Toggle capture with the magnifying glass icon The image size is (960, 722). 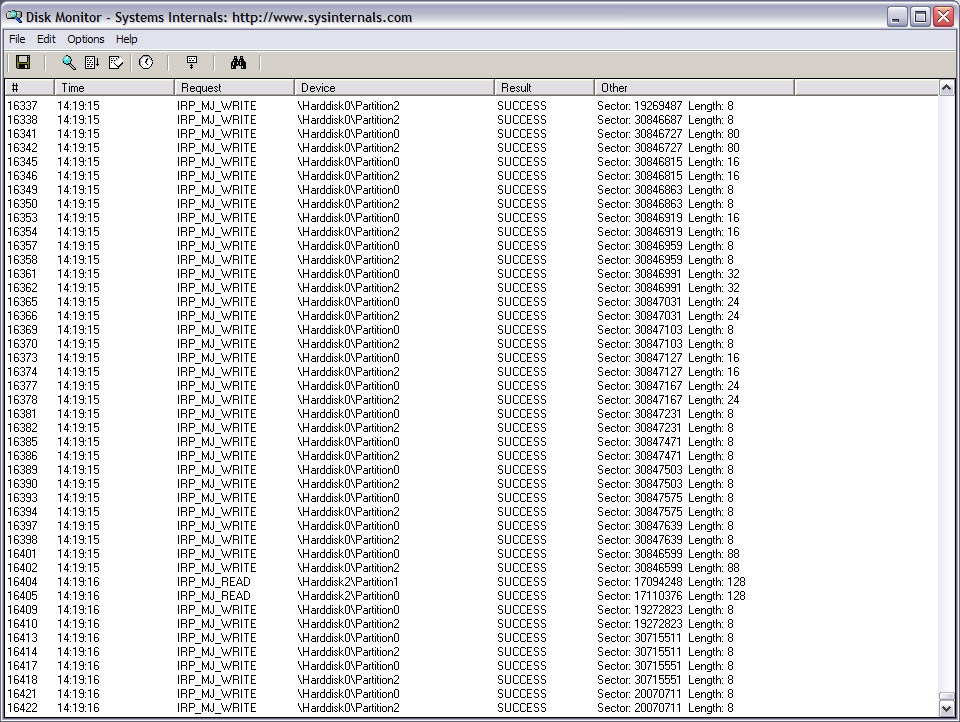[69, 62]
